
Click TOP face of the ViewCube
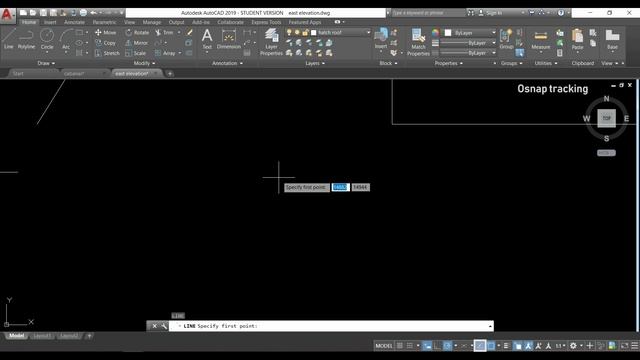click(x=606, y=118)
